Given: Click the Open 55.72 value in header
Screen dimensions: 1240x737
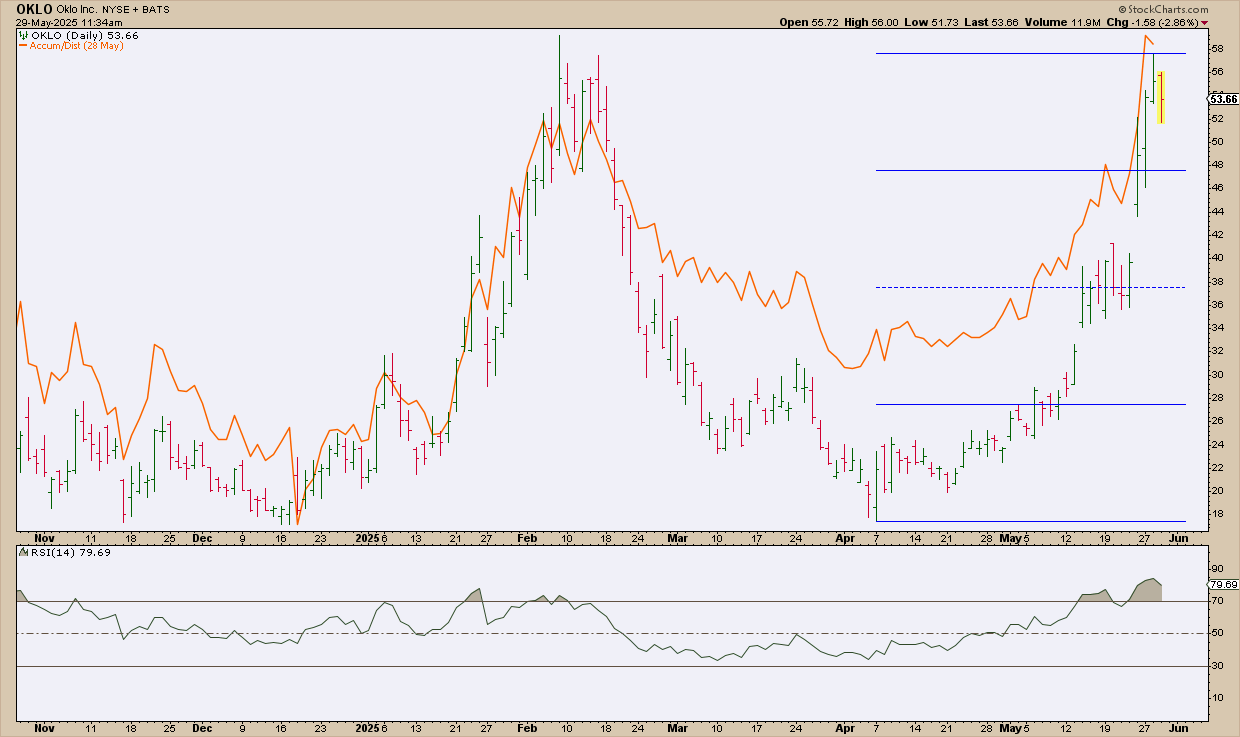Looking at the screenshot, I should click(x=809, y=21).
